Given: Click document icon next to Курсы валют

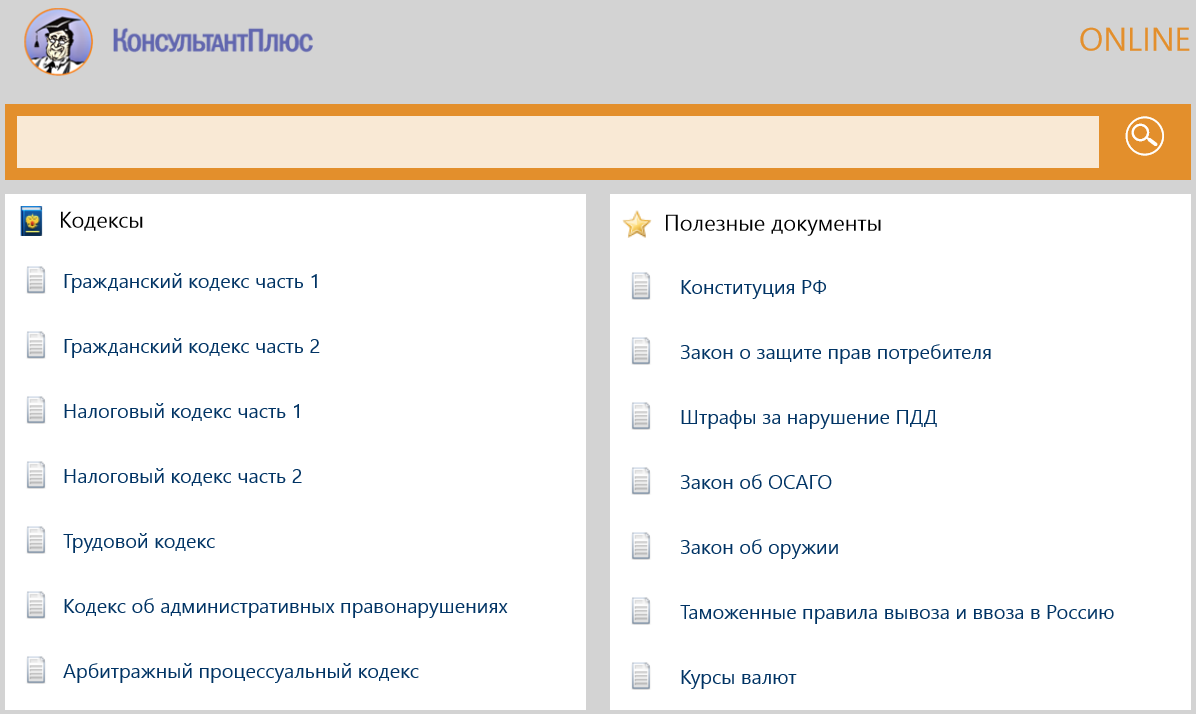Looking at the screenshot, I should click(641, 677).
